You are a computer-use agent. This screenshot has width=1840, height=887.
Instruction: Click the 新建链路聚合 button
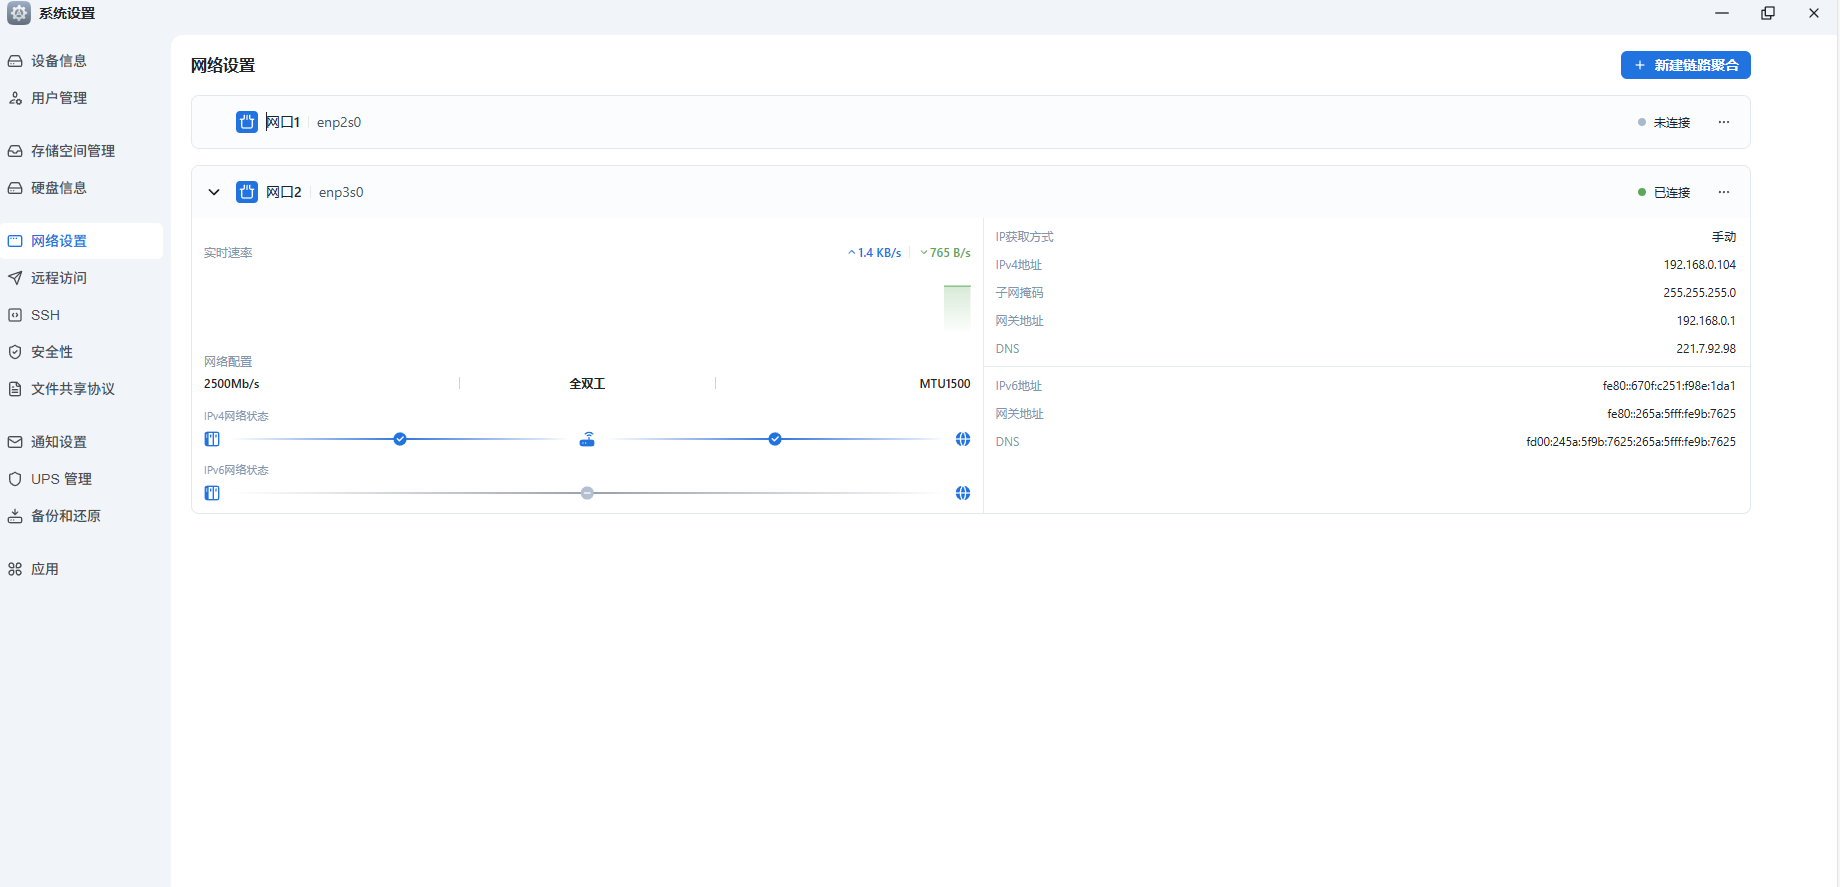[1685, 65]
